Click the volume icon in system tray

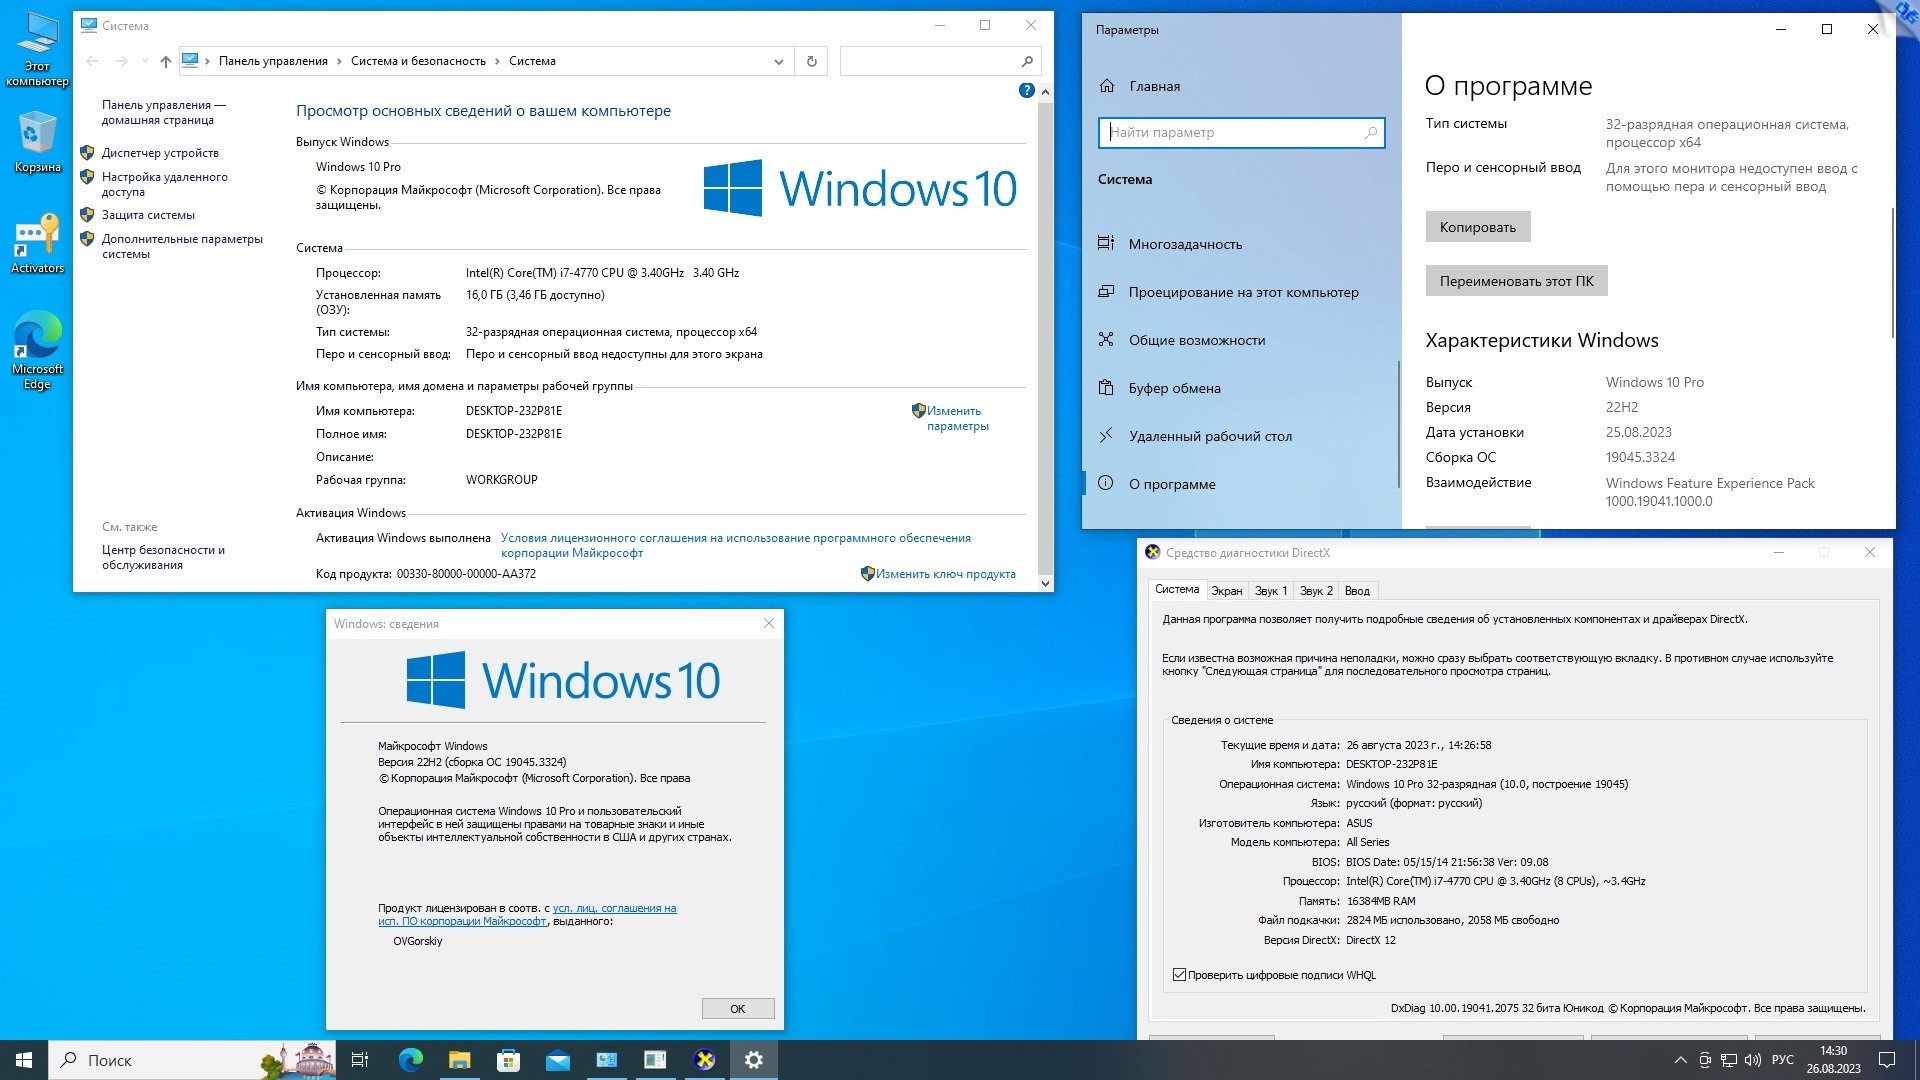pyautogui.click(x=1753, y=1060)
